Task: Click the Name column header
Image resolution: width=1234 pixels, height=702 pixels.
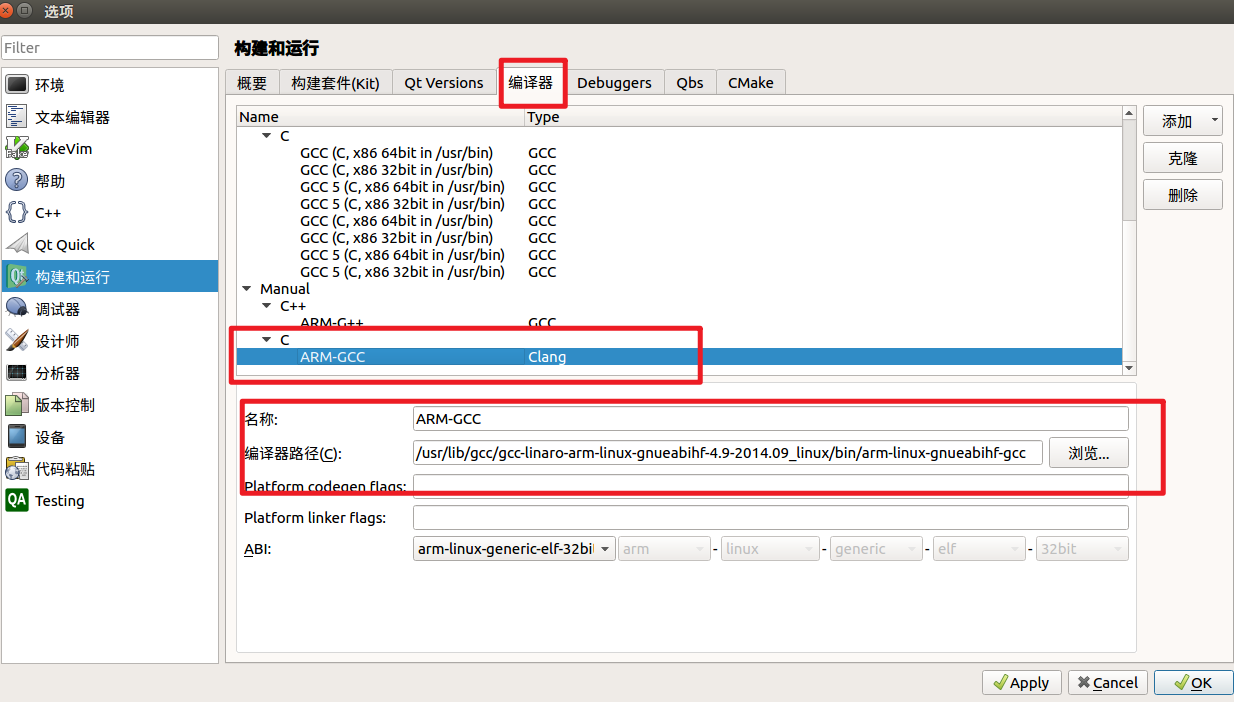Action: (x=381, y=117)
